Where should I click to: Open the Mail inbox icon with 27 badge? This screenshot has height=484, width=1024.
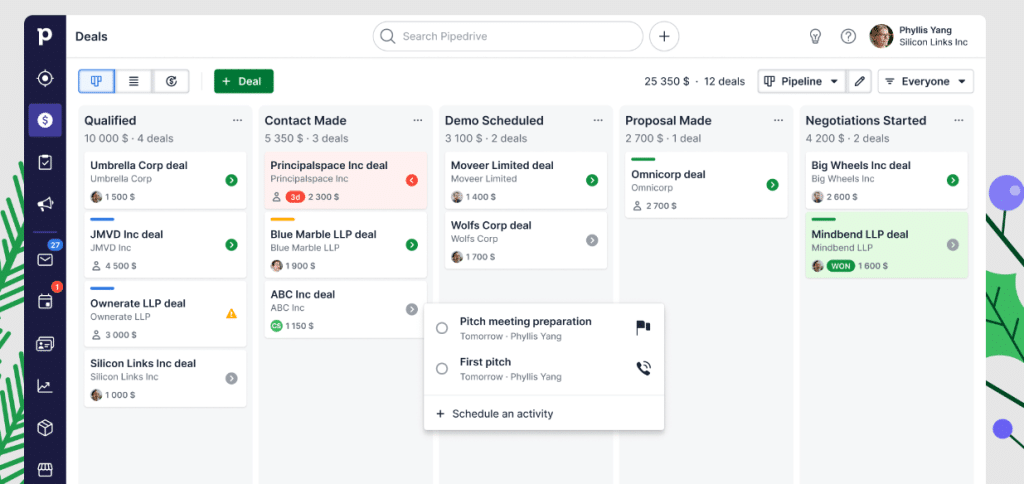[44, 259]
